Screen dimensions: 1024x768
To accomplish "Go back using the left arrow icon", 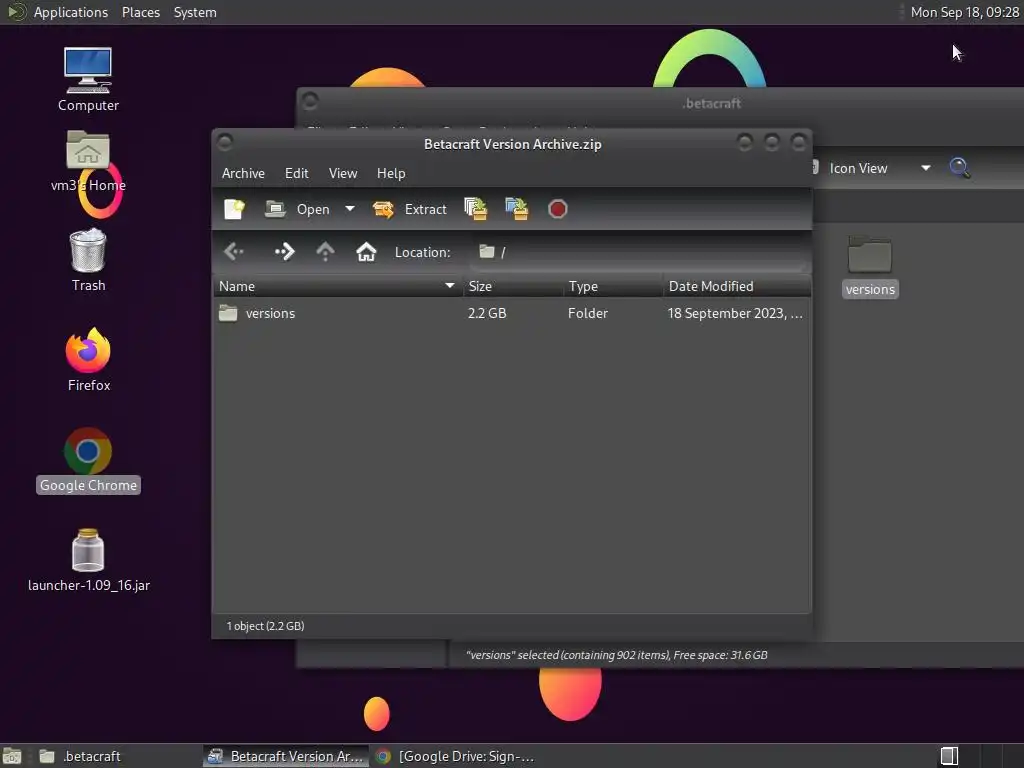I will [234, 251].
